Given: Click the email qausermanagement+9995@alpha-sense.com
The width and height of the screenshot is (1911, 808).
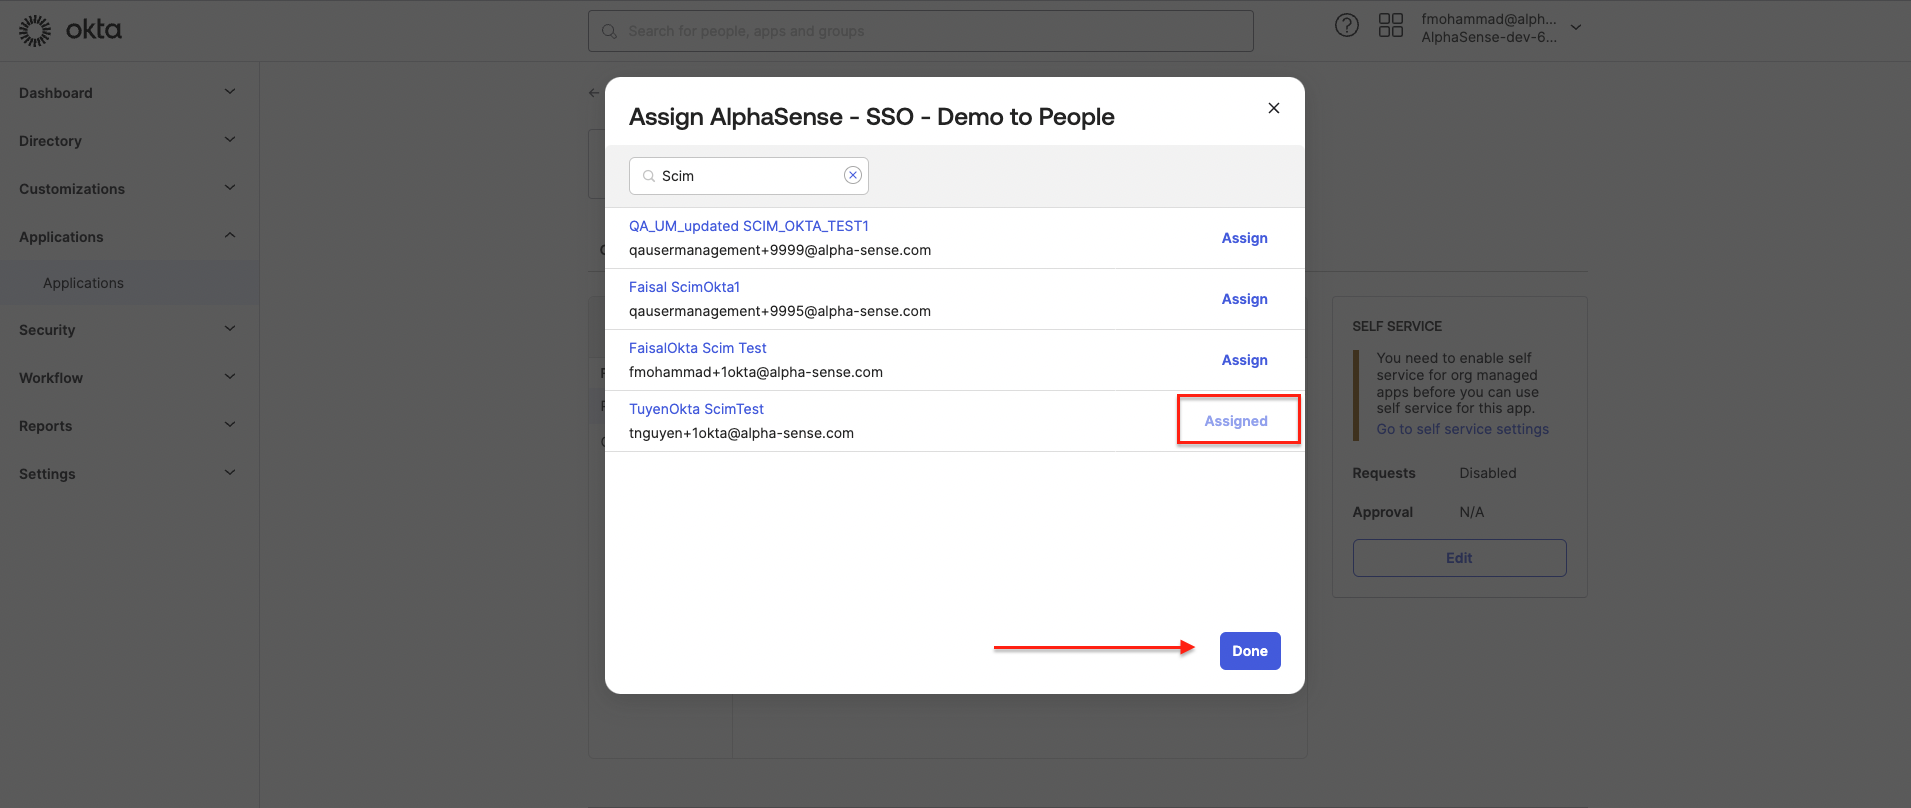Looking at the screenshot, I should coord(780,311).
